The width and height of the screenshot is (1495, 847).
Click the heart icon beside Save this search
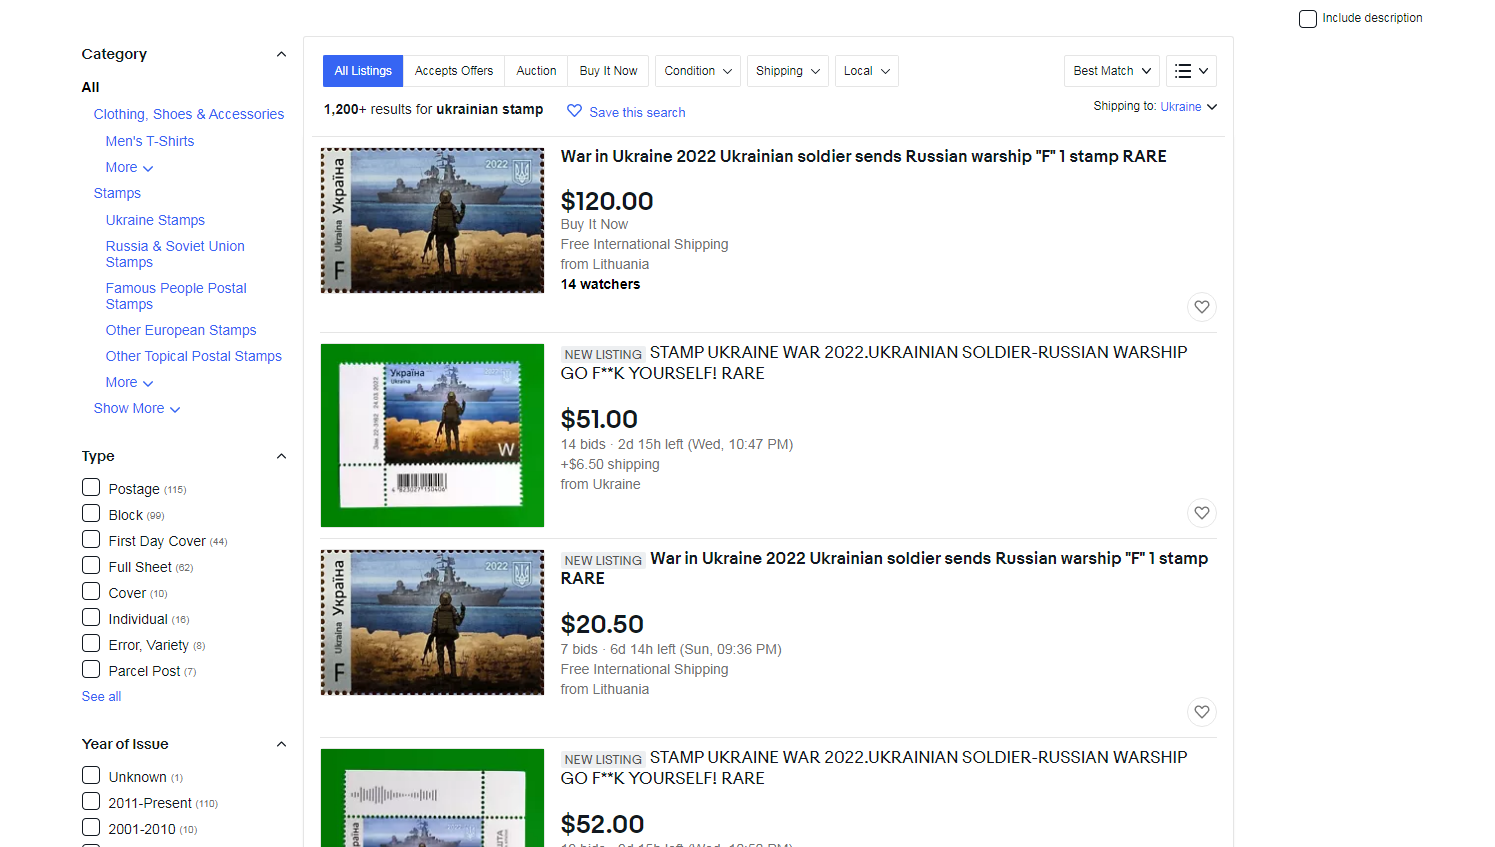click(x=574, y=111)
